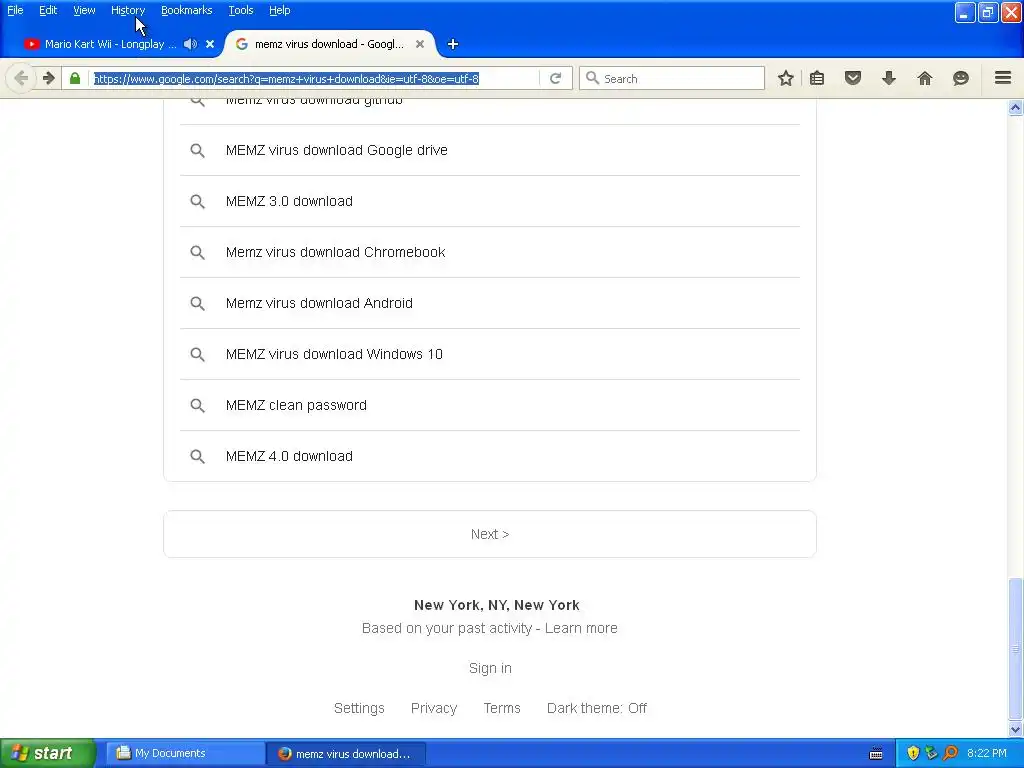Open the Bookmarks menu
Screen dimensions: 1024x768
click(187, 10)
